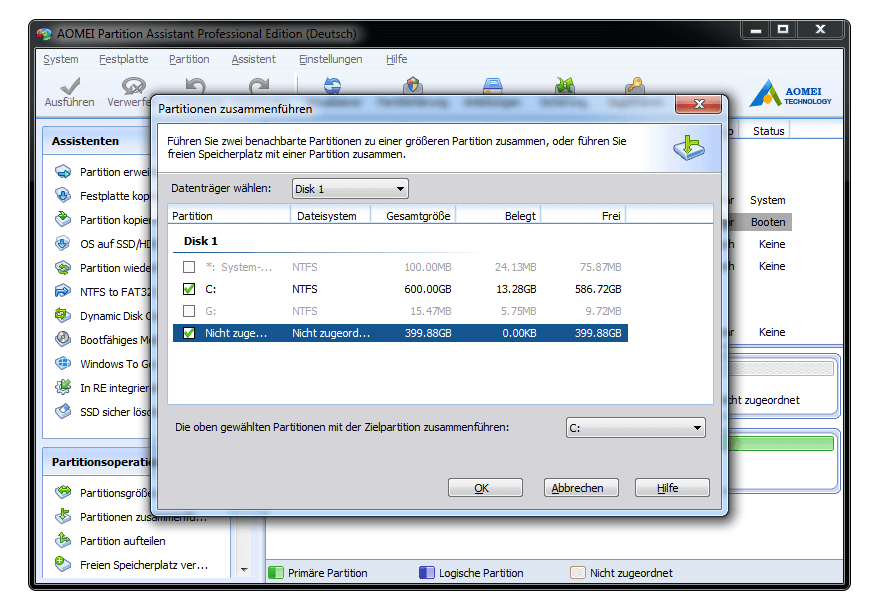The height and width of the screenshot is (609, 878).
Task: Cancel the dialog with Abbrechen
Action: point(581,488)
